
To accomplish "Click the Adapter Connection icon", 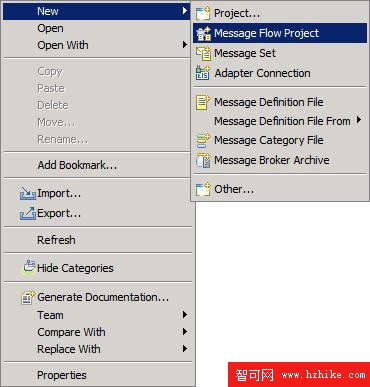I will (203, 73).
